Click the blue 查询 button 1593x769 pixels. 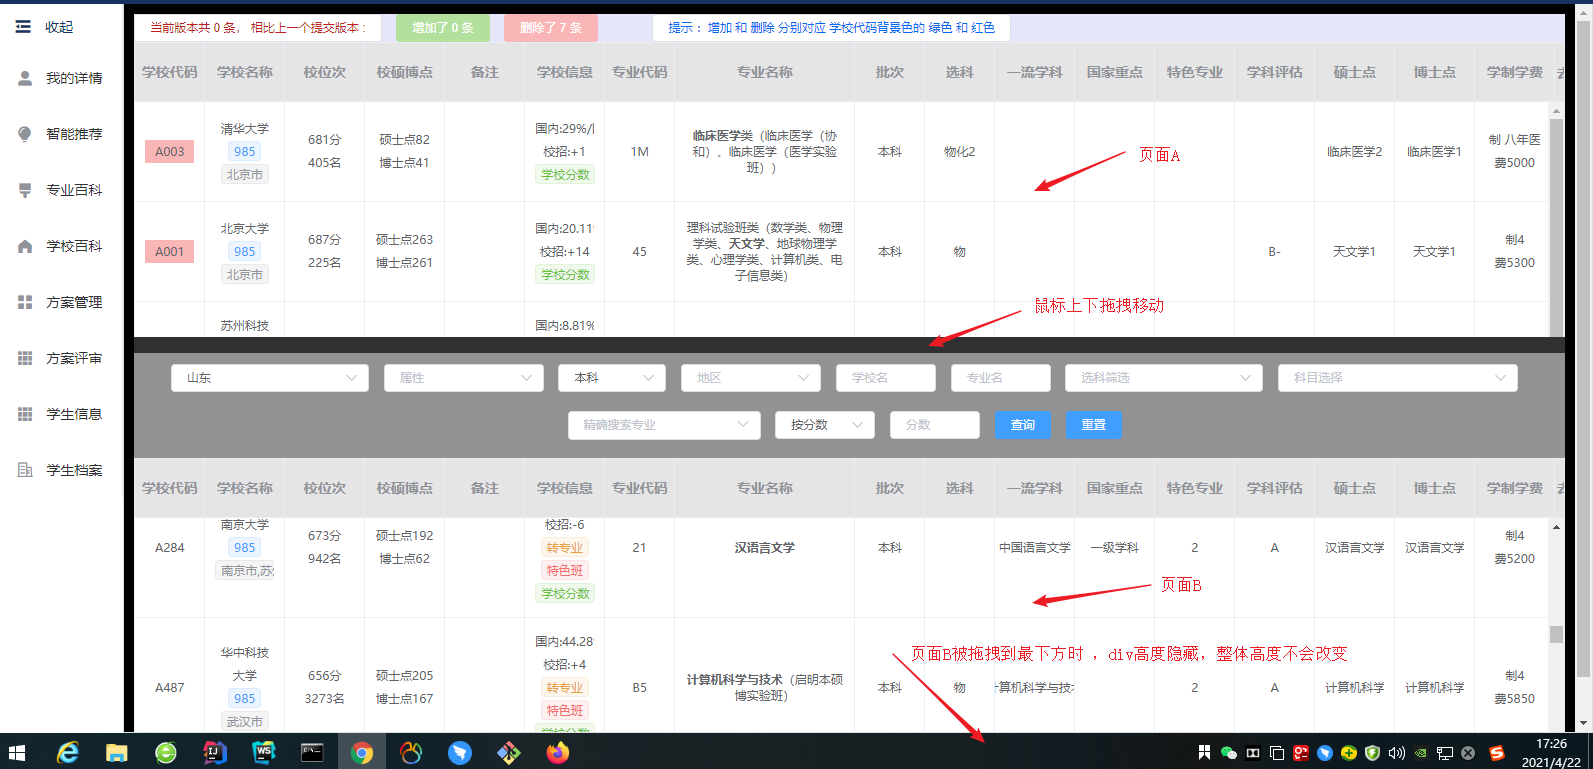click(1023, 425)
